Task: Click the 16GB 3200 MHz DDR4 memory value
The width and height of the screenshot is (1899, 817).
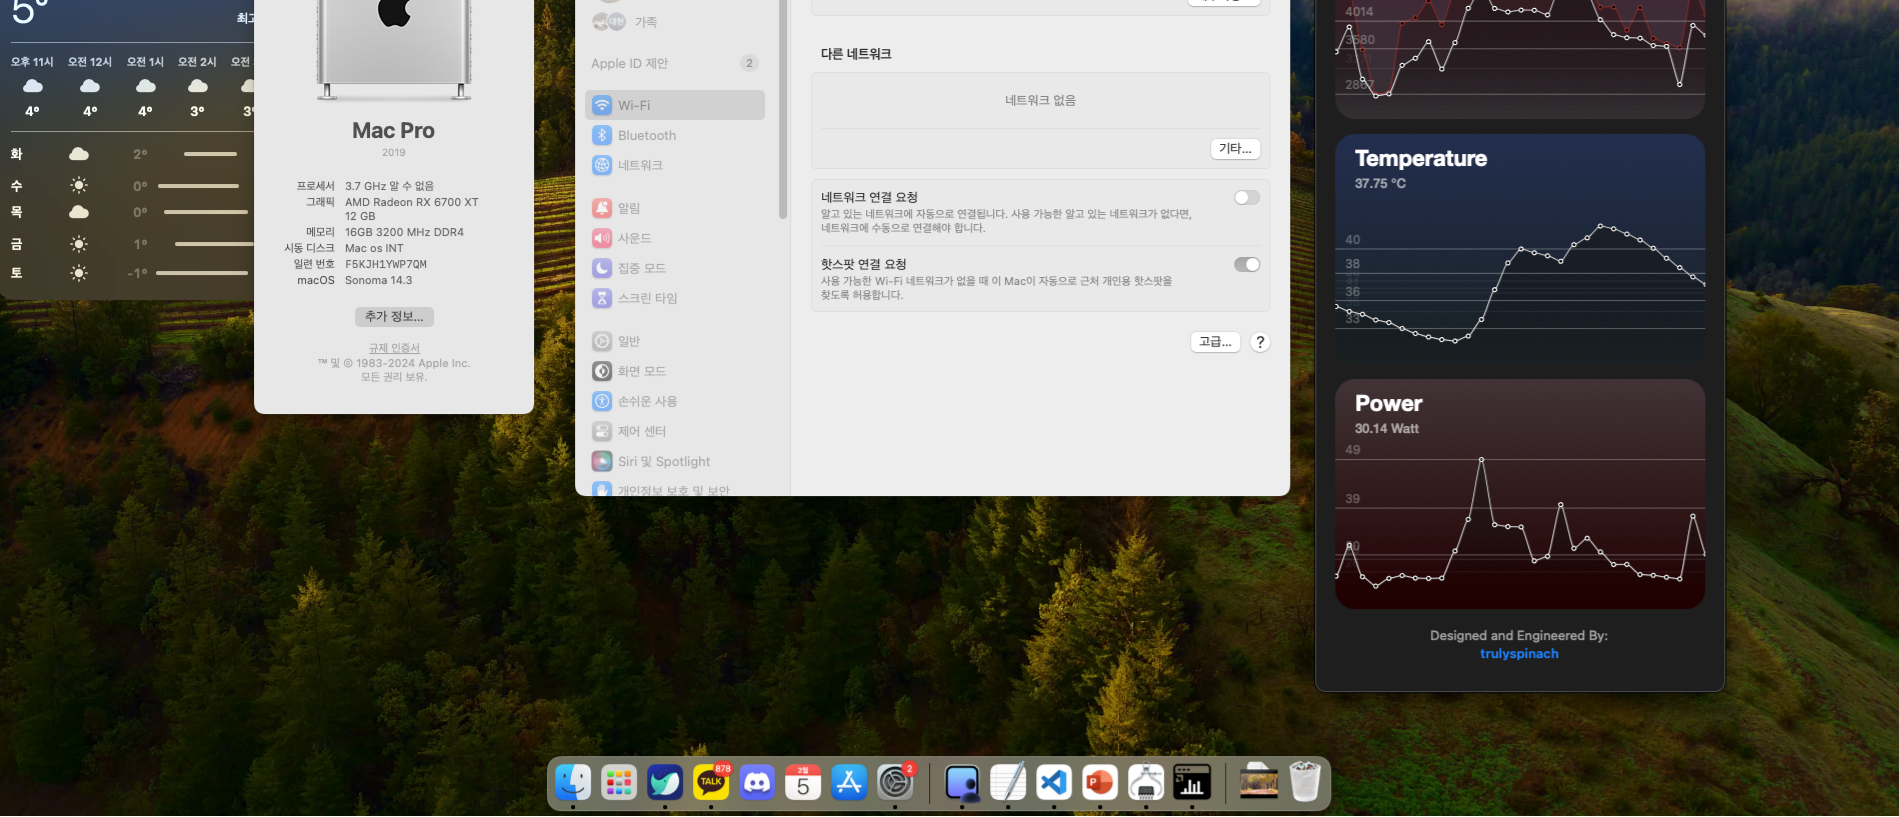Action: (405, 232)
